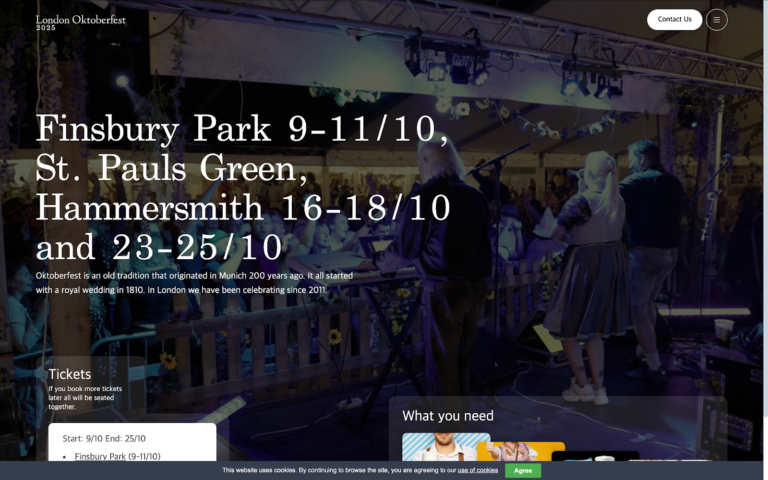Image resolution: width=768 pixels, height=480 pixels.
Task: Open the hamburger menu icon
Action: click(x=717, y=19)
